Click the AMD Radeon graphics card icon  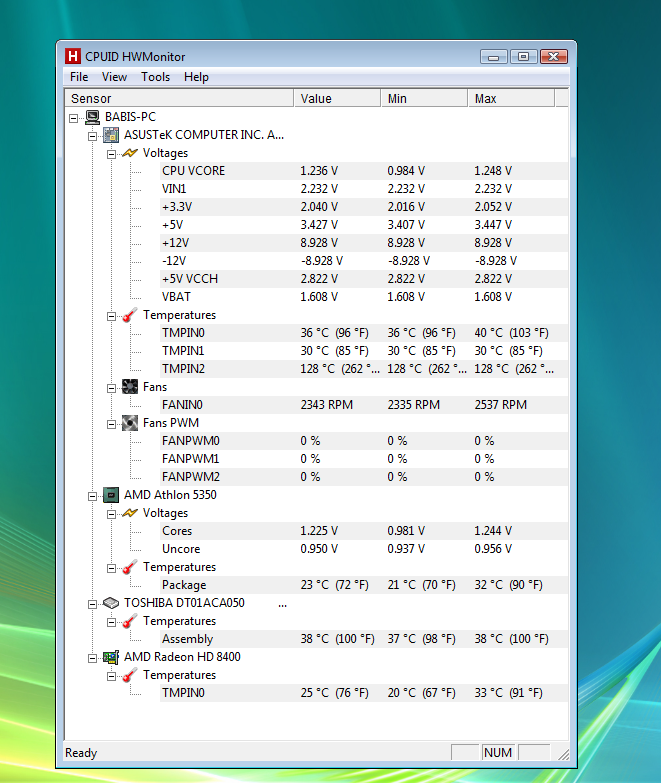(x=111, y=657)
